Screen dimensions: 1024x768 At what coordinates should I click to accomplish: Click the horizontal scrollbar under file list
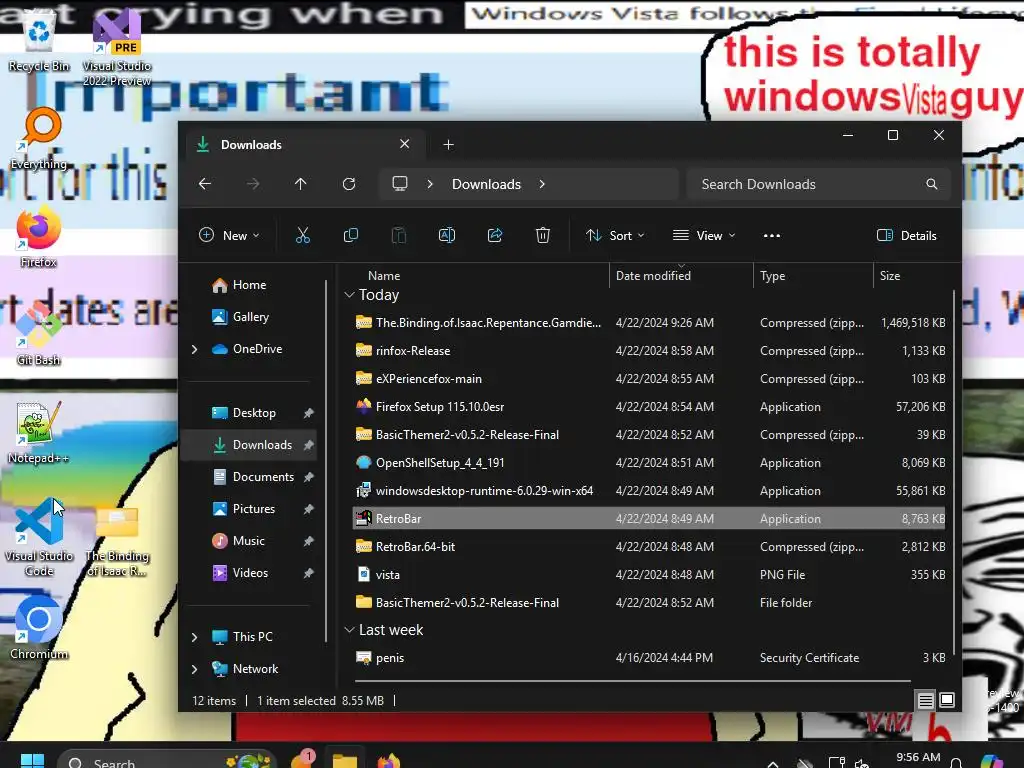[x=633, y=680]
